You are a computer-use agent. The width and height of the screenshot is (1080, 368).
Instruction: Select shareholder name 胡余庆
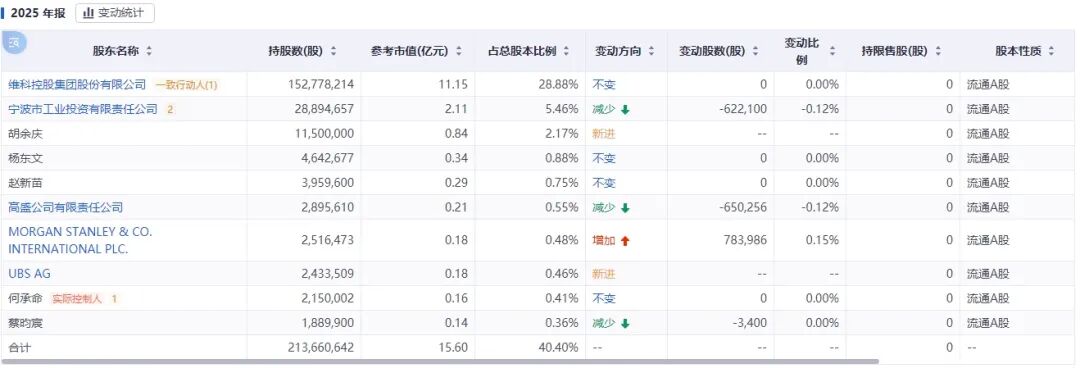[25, 134]
